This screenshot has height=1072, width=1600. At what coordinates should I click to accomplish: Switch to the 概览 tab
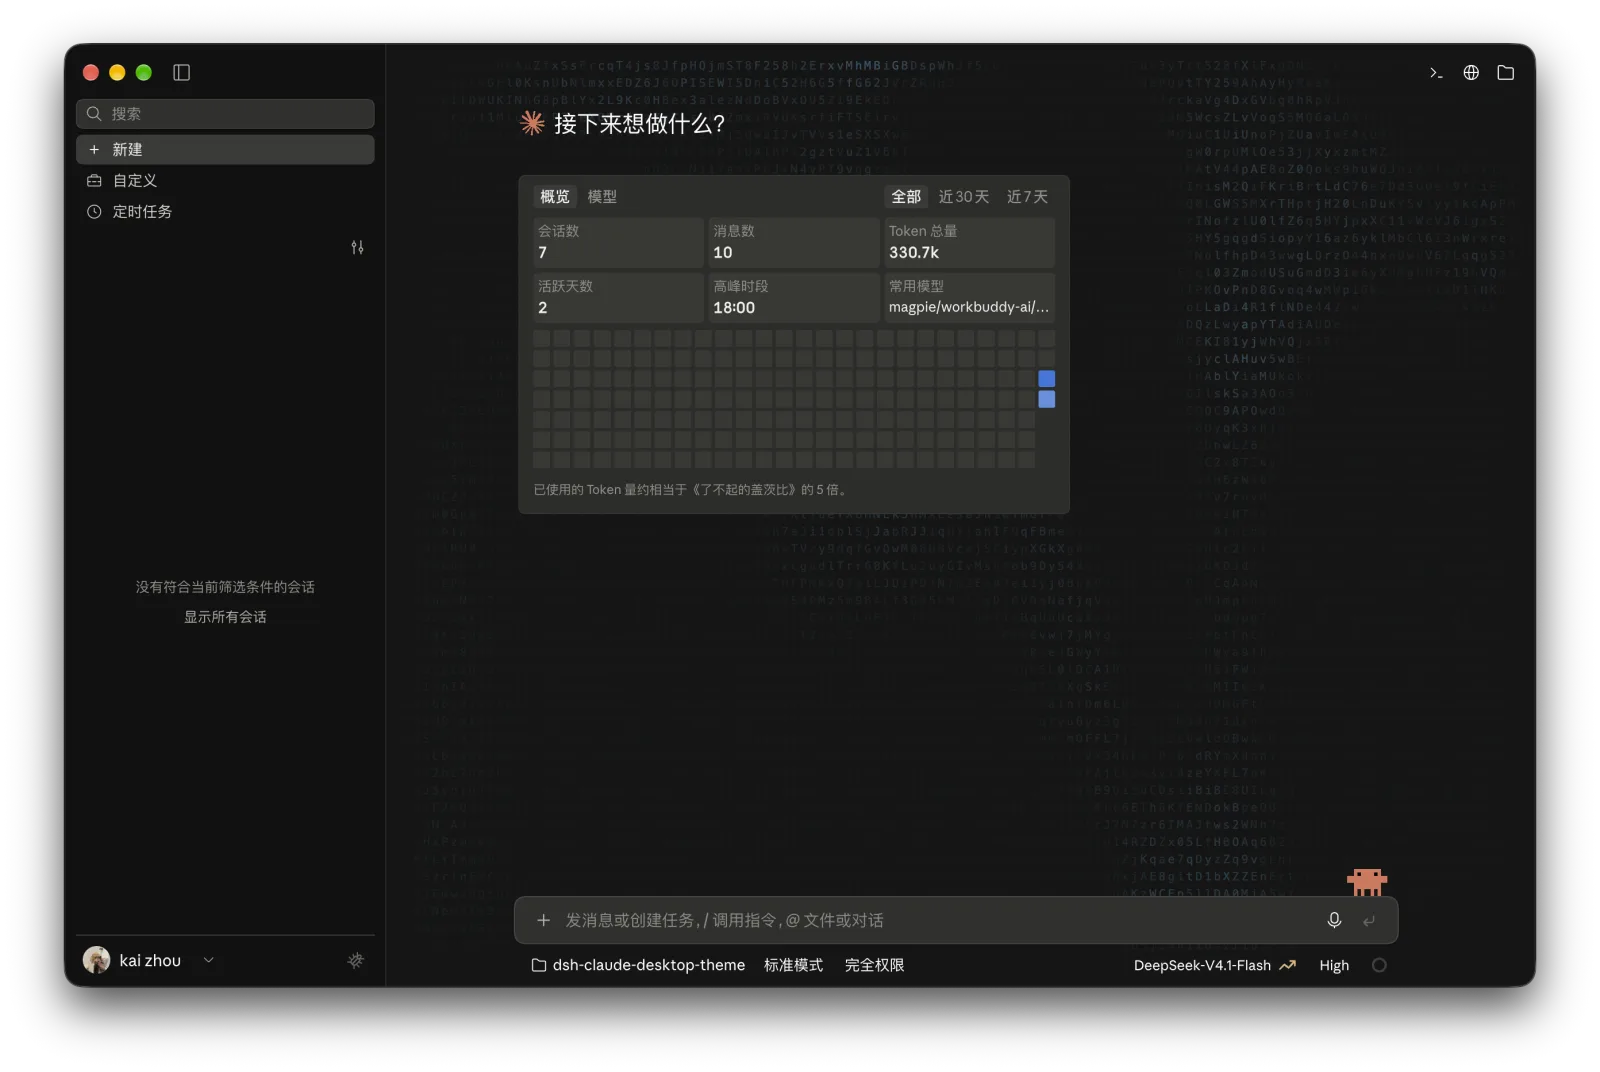[x=555, y=196]
